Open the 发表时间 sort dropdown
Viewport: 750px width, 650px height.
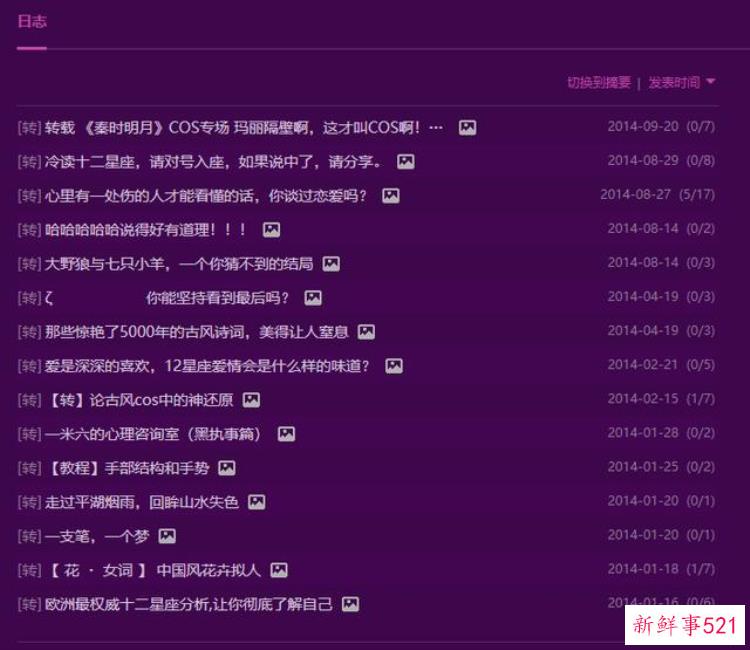[674, 83]
